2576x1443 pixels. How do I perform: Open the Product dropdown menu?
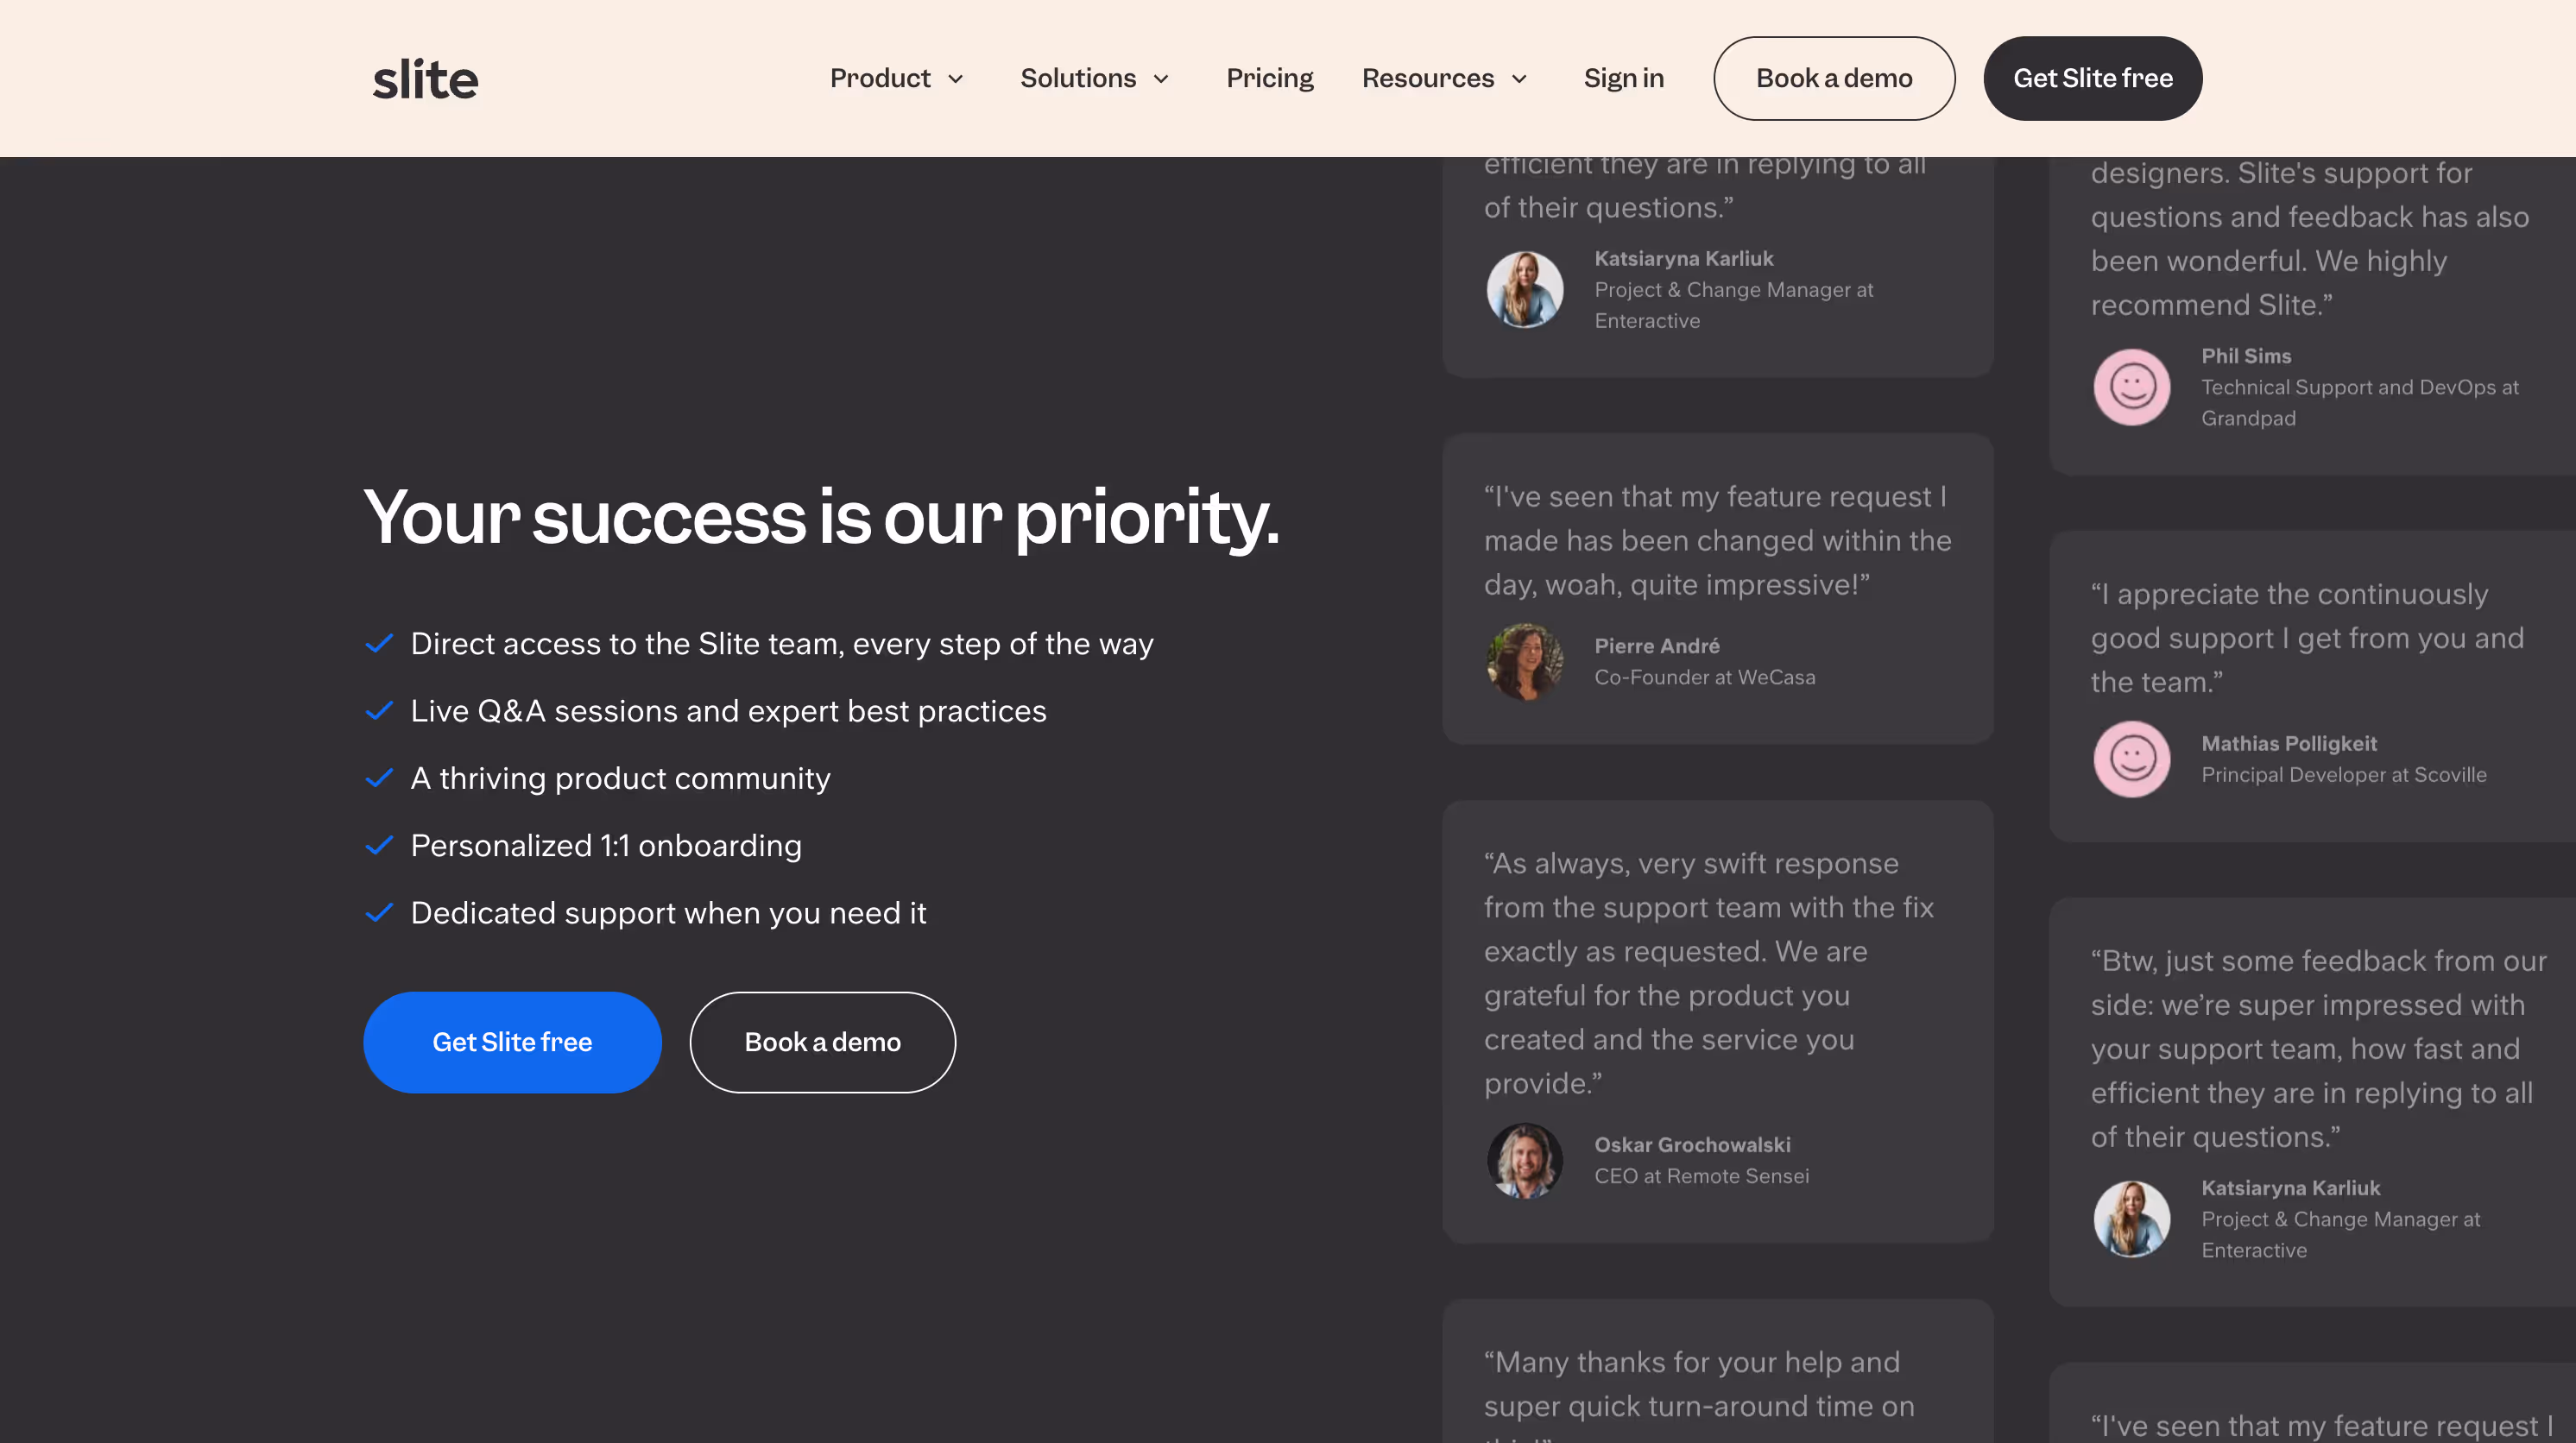(x=896, y=78)
